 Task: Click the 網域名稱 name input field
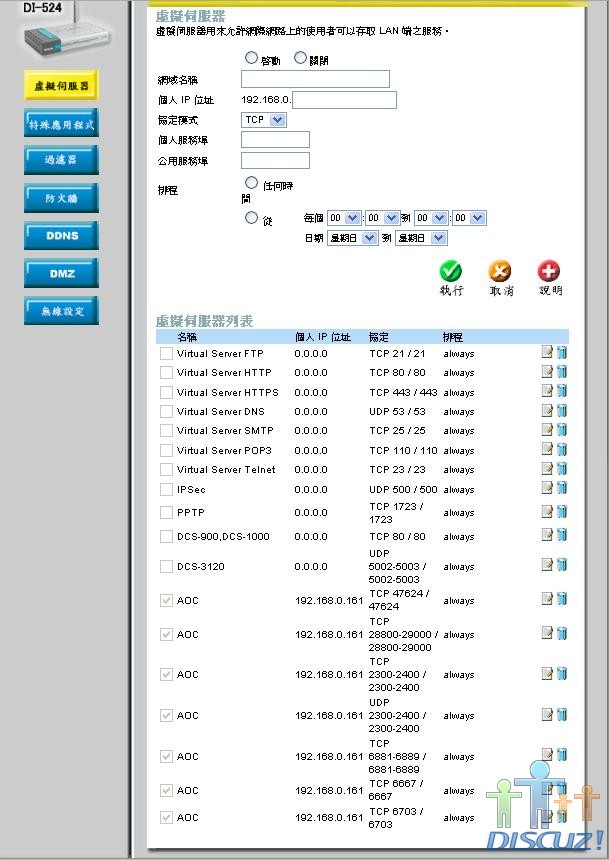(315, 79)
